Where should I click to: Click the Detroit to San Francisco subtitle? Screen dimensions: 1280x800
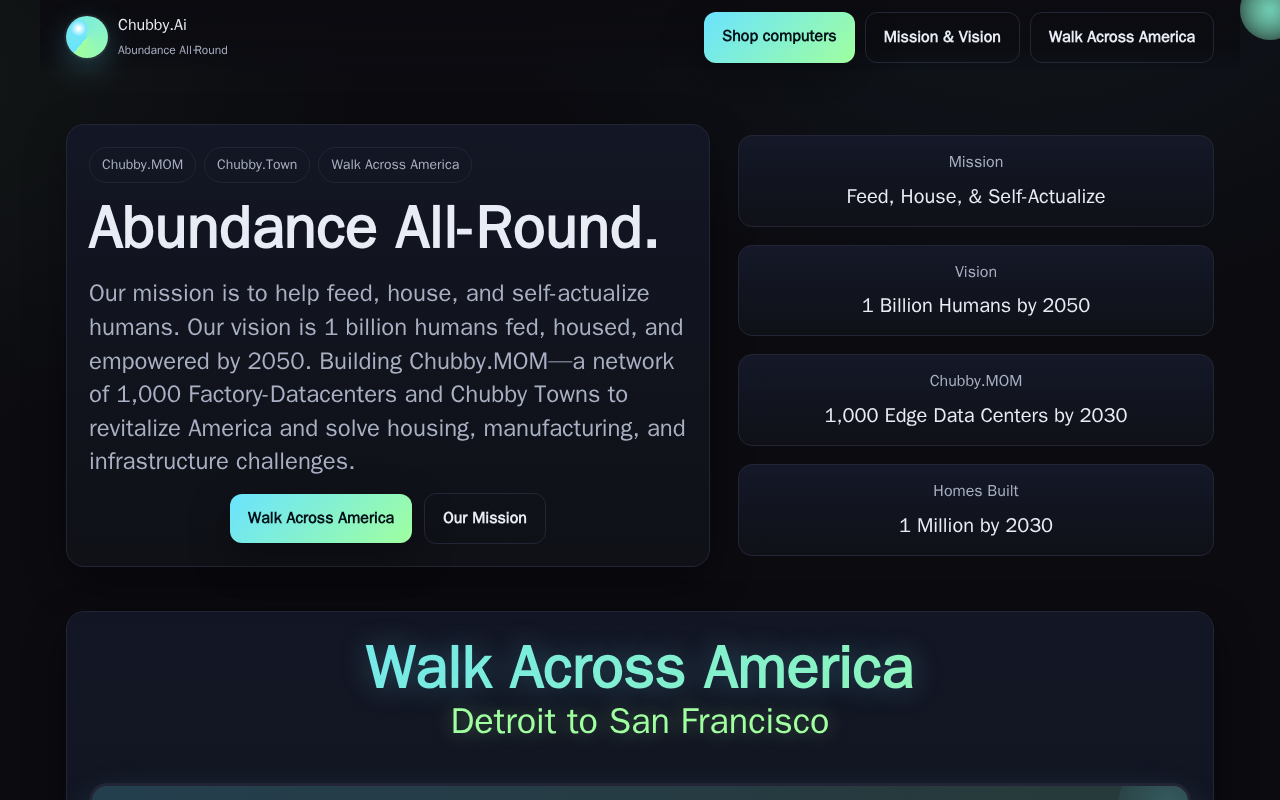pos(640,721)
